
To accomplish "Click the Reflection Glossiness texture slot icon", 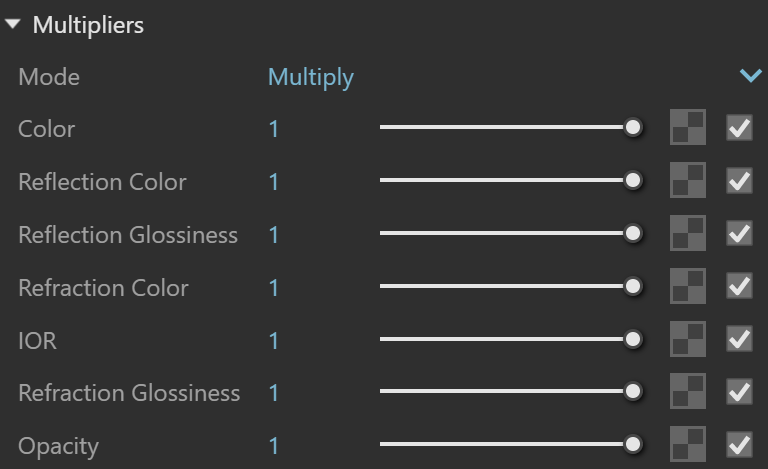I will coord(688,233).
